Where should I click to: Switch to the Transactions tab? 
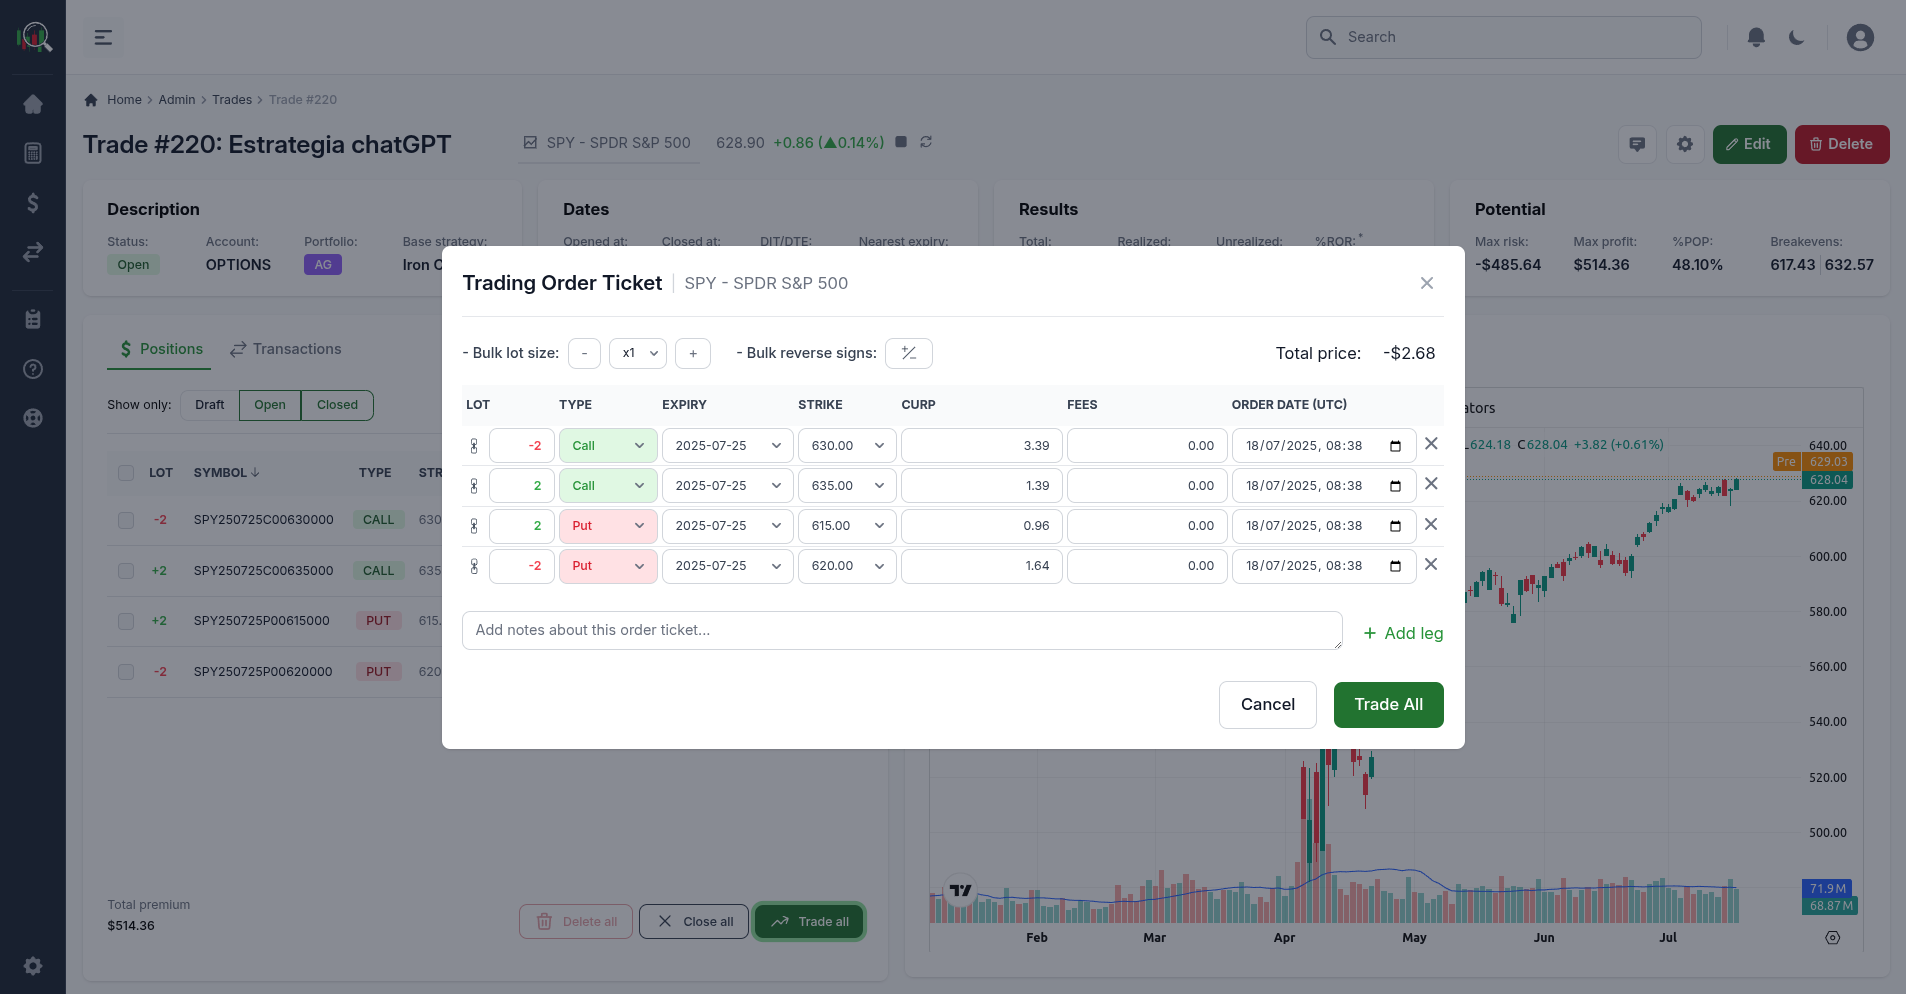[x=285, y=349]
